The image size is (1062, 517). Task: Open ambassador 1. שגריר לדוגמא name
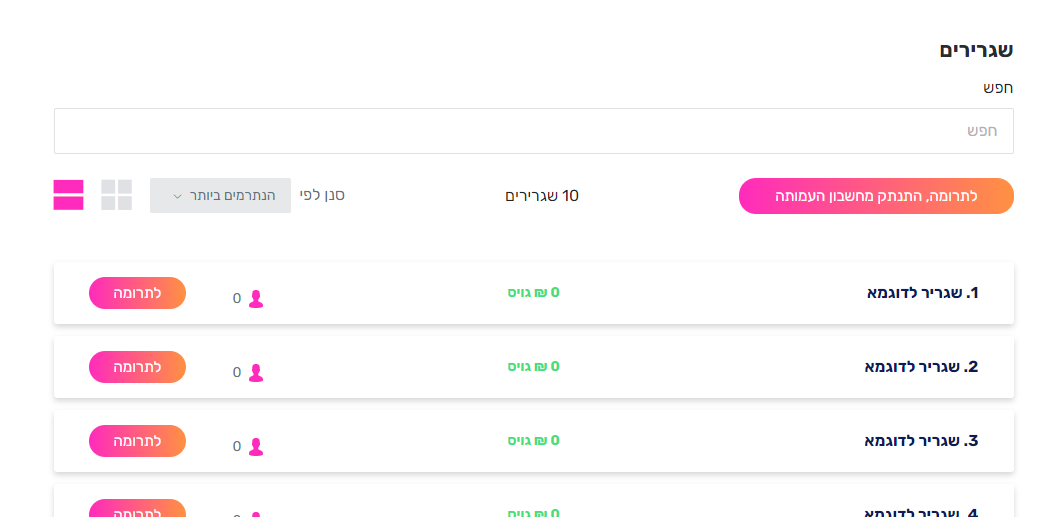coord(923,293)
